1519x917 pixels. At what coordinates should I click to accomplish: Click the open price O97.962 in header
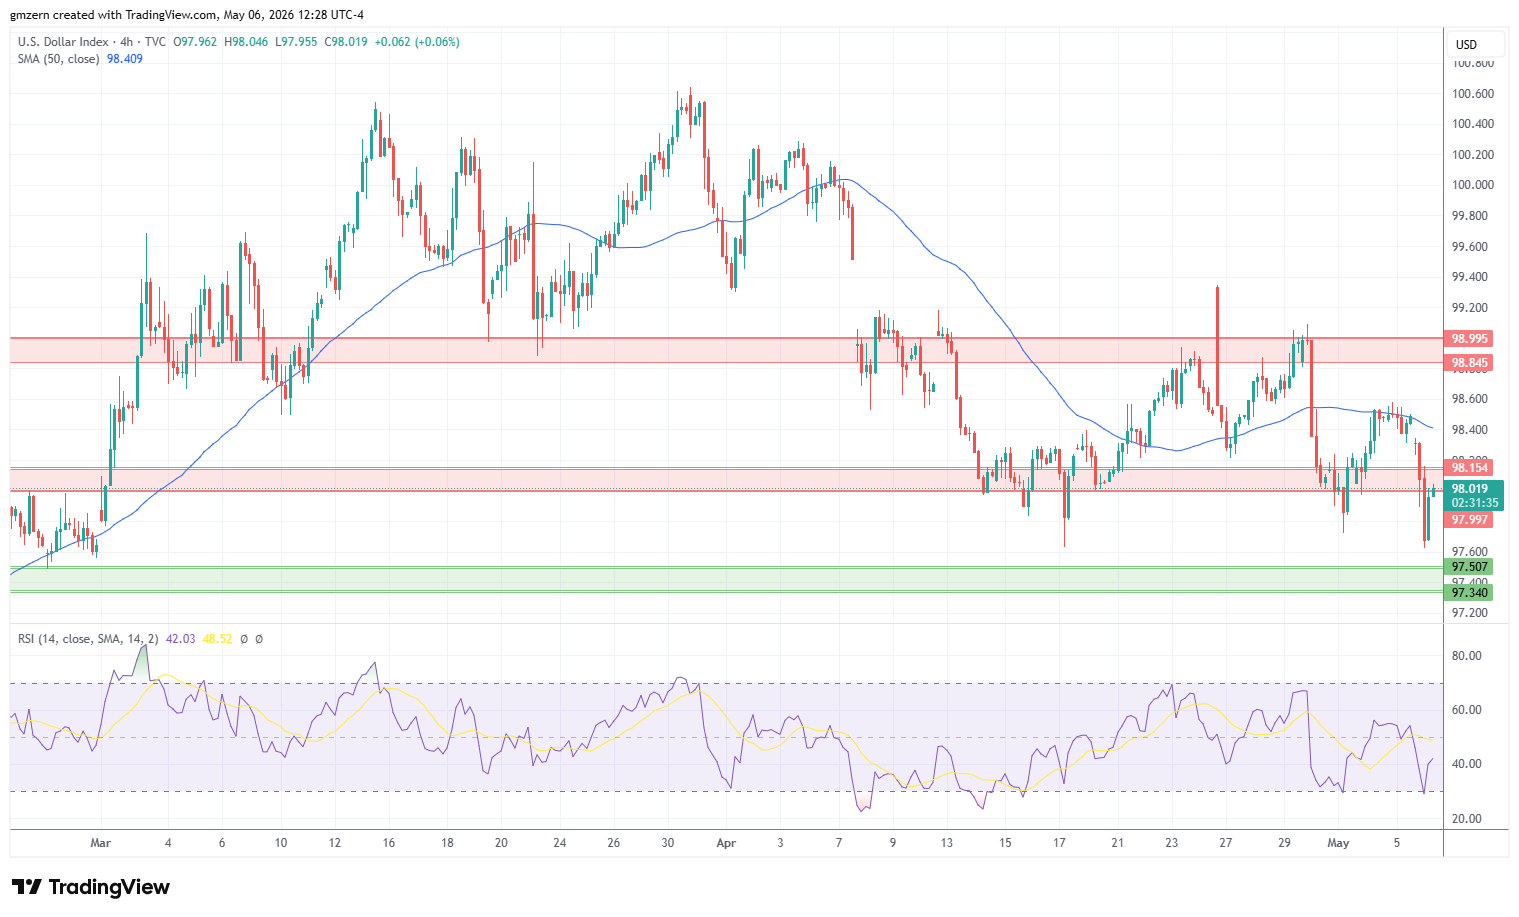tap(195, 42)
